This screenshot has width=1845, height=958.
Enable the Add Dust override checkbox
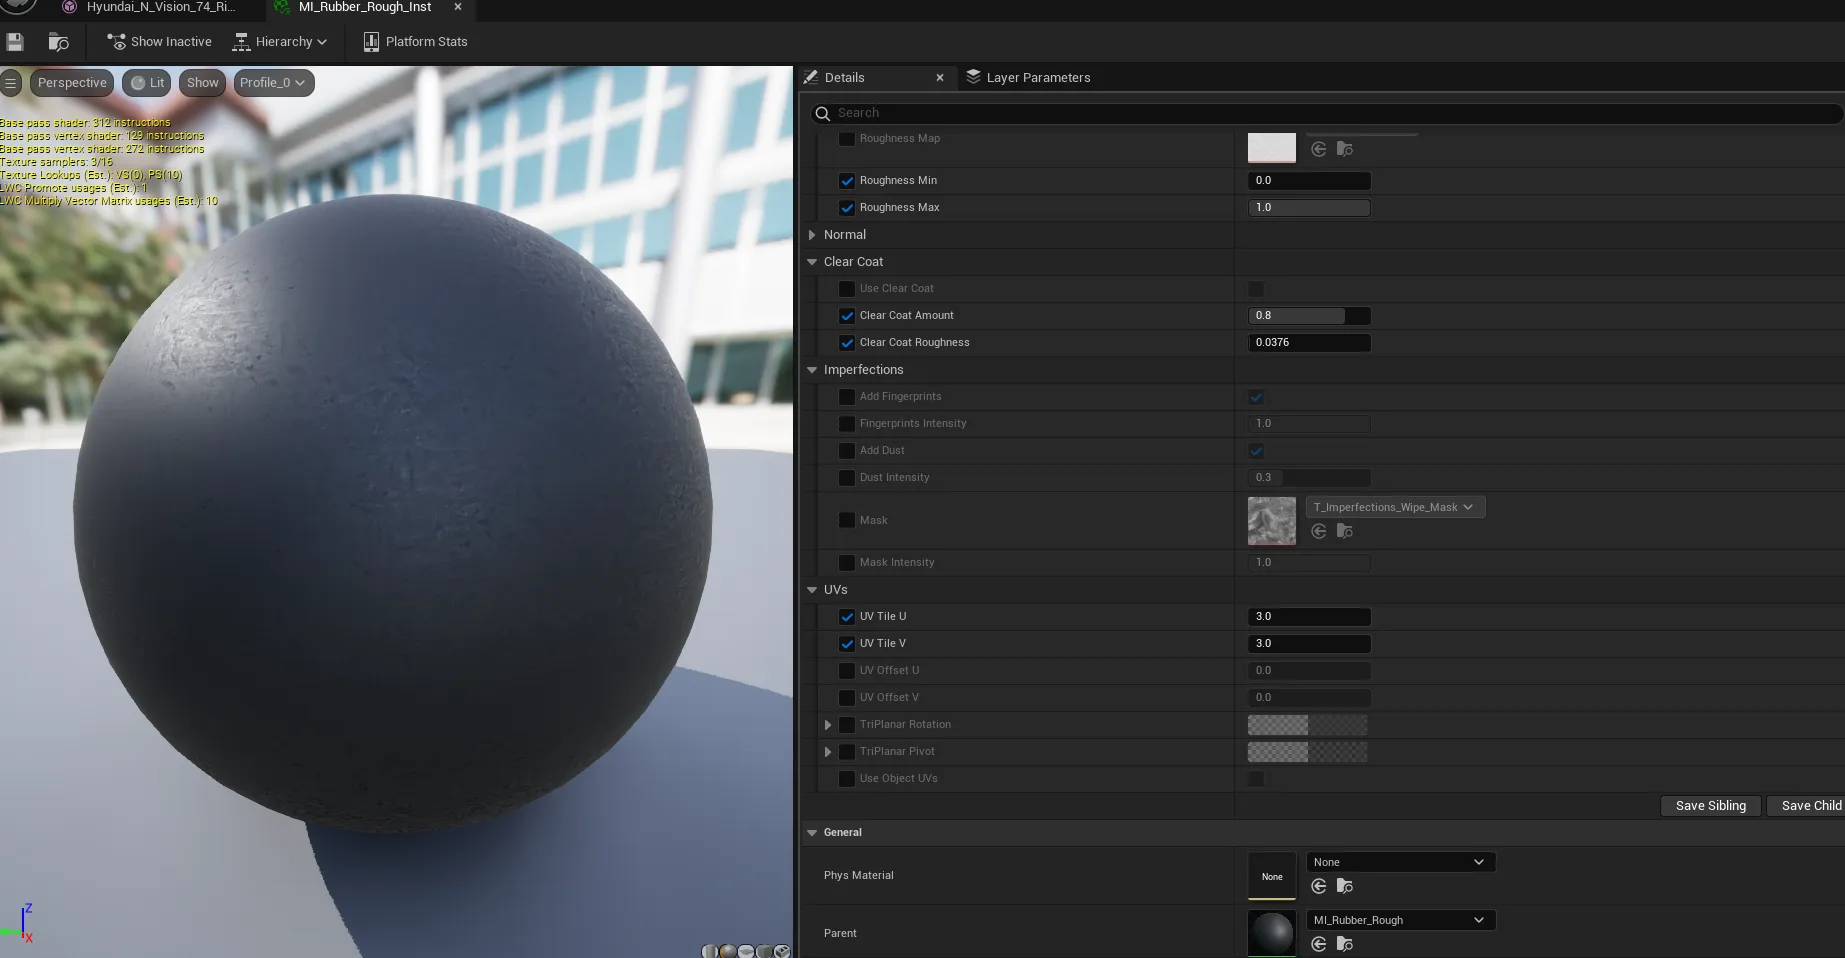[847, 451]
